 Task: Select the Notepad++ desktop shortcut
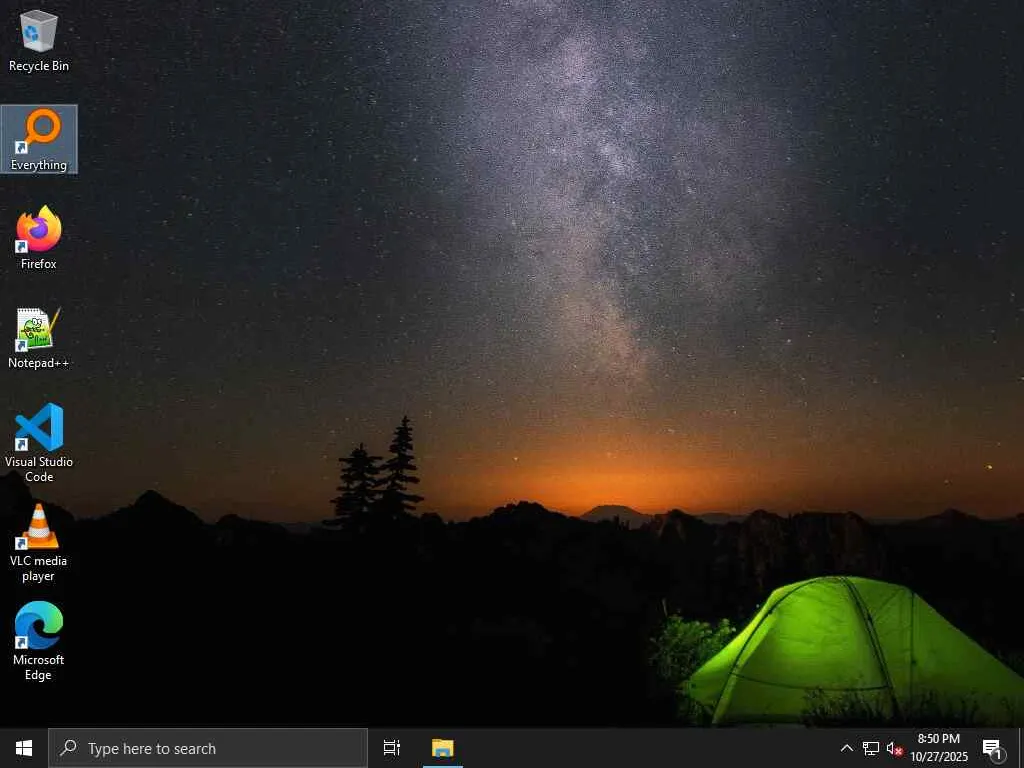[39, 338]
